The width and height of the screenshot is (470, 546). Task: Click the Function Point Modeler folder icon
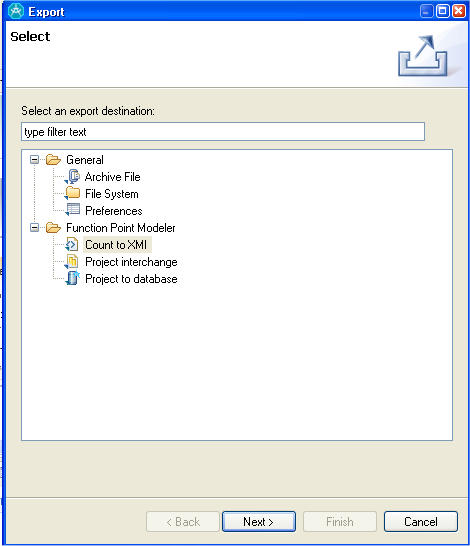53,227
